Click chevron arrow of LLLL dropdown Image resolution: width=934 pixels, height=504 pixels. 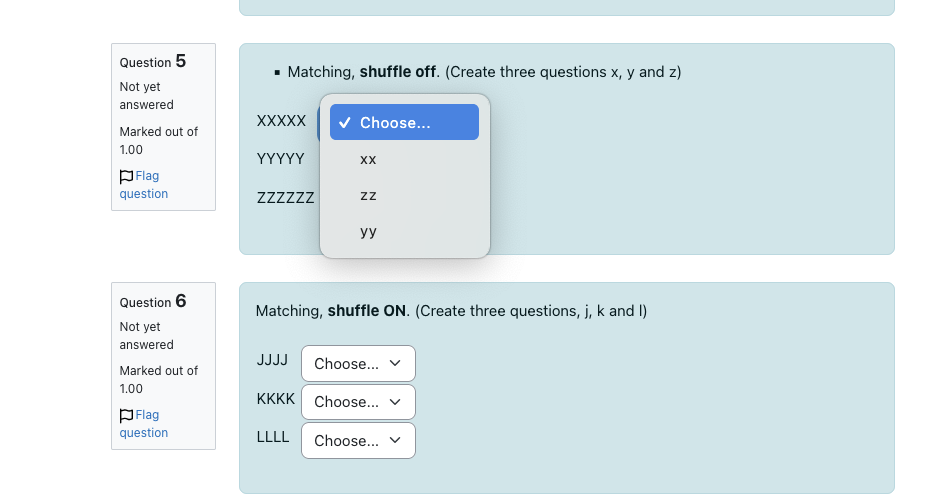pyautogui.click(x=395, y=440)
